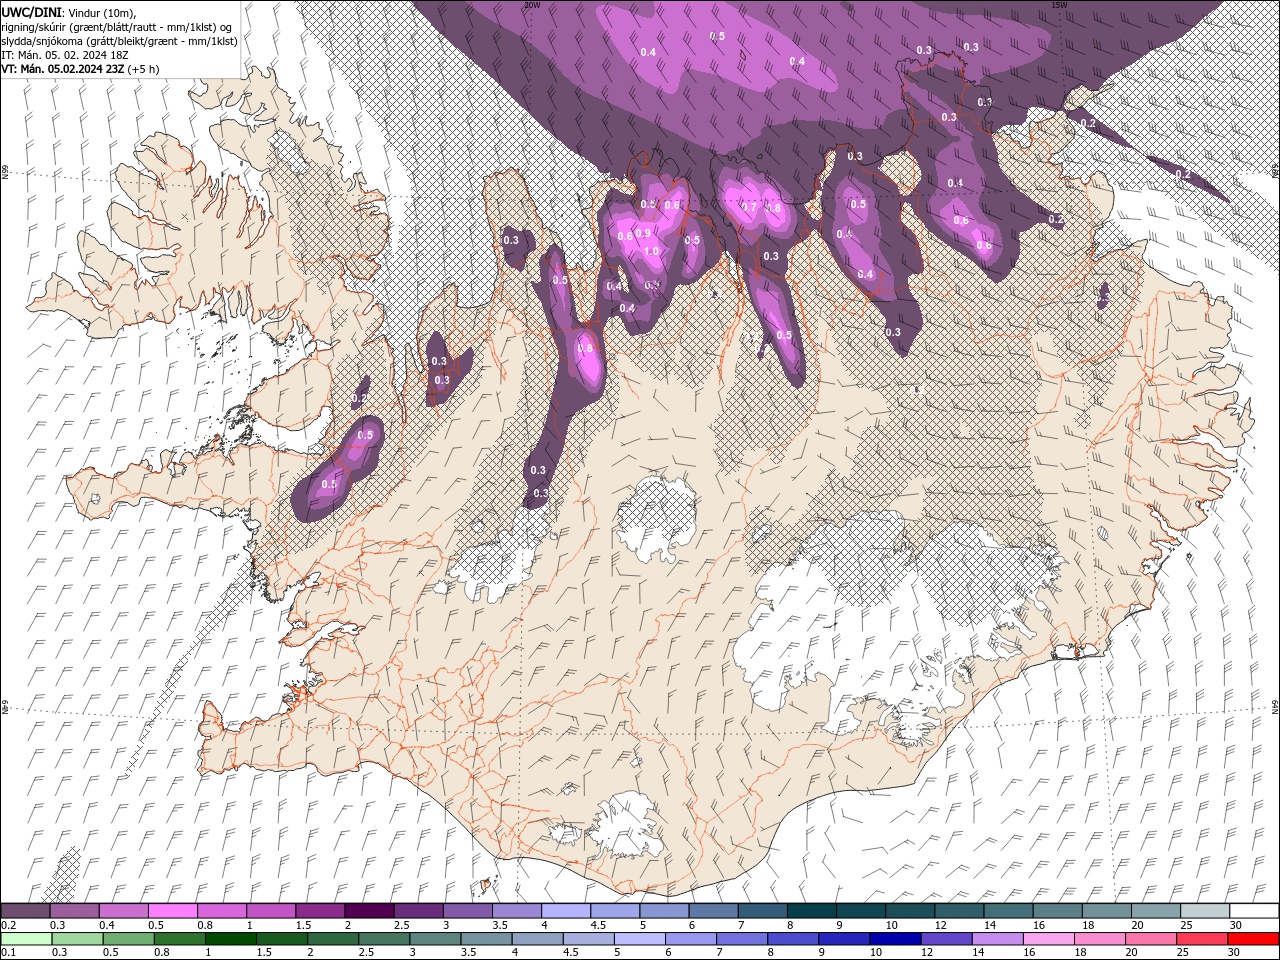This screenshot has height=960, width=1280.
Task: Select the 'VT: Mán. 05.02.2024 23Z (+5 h)' line
Action: coord(81,69)
